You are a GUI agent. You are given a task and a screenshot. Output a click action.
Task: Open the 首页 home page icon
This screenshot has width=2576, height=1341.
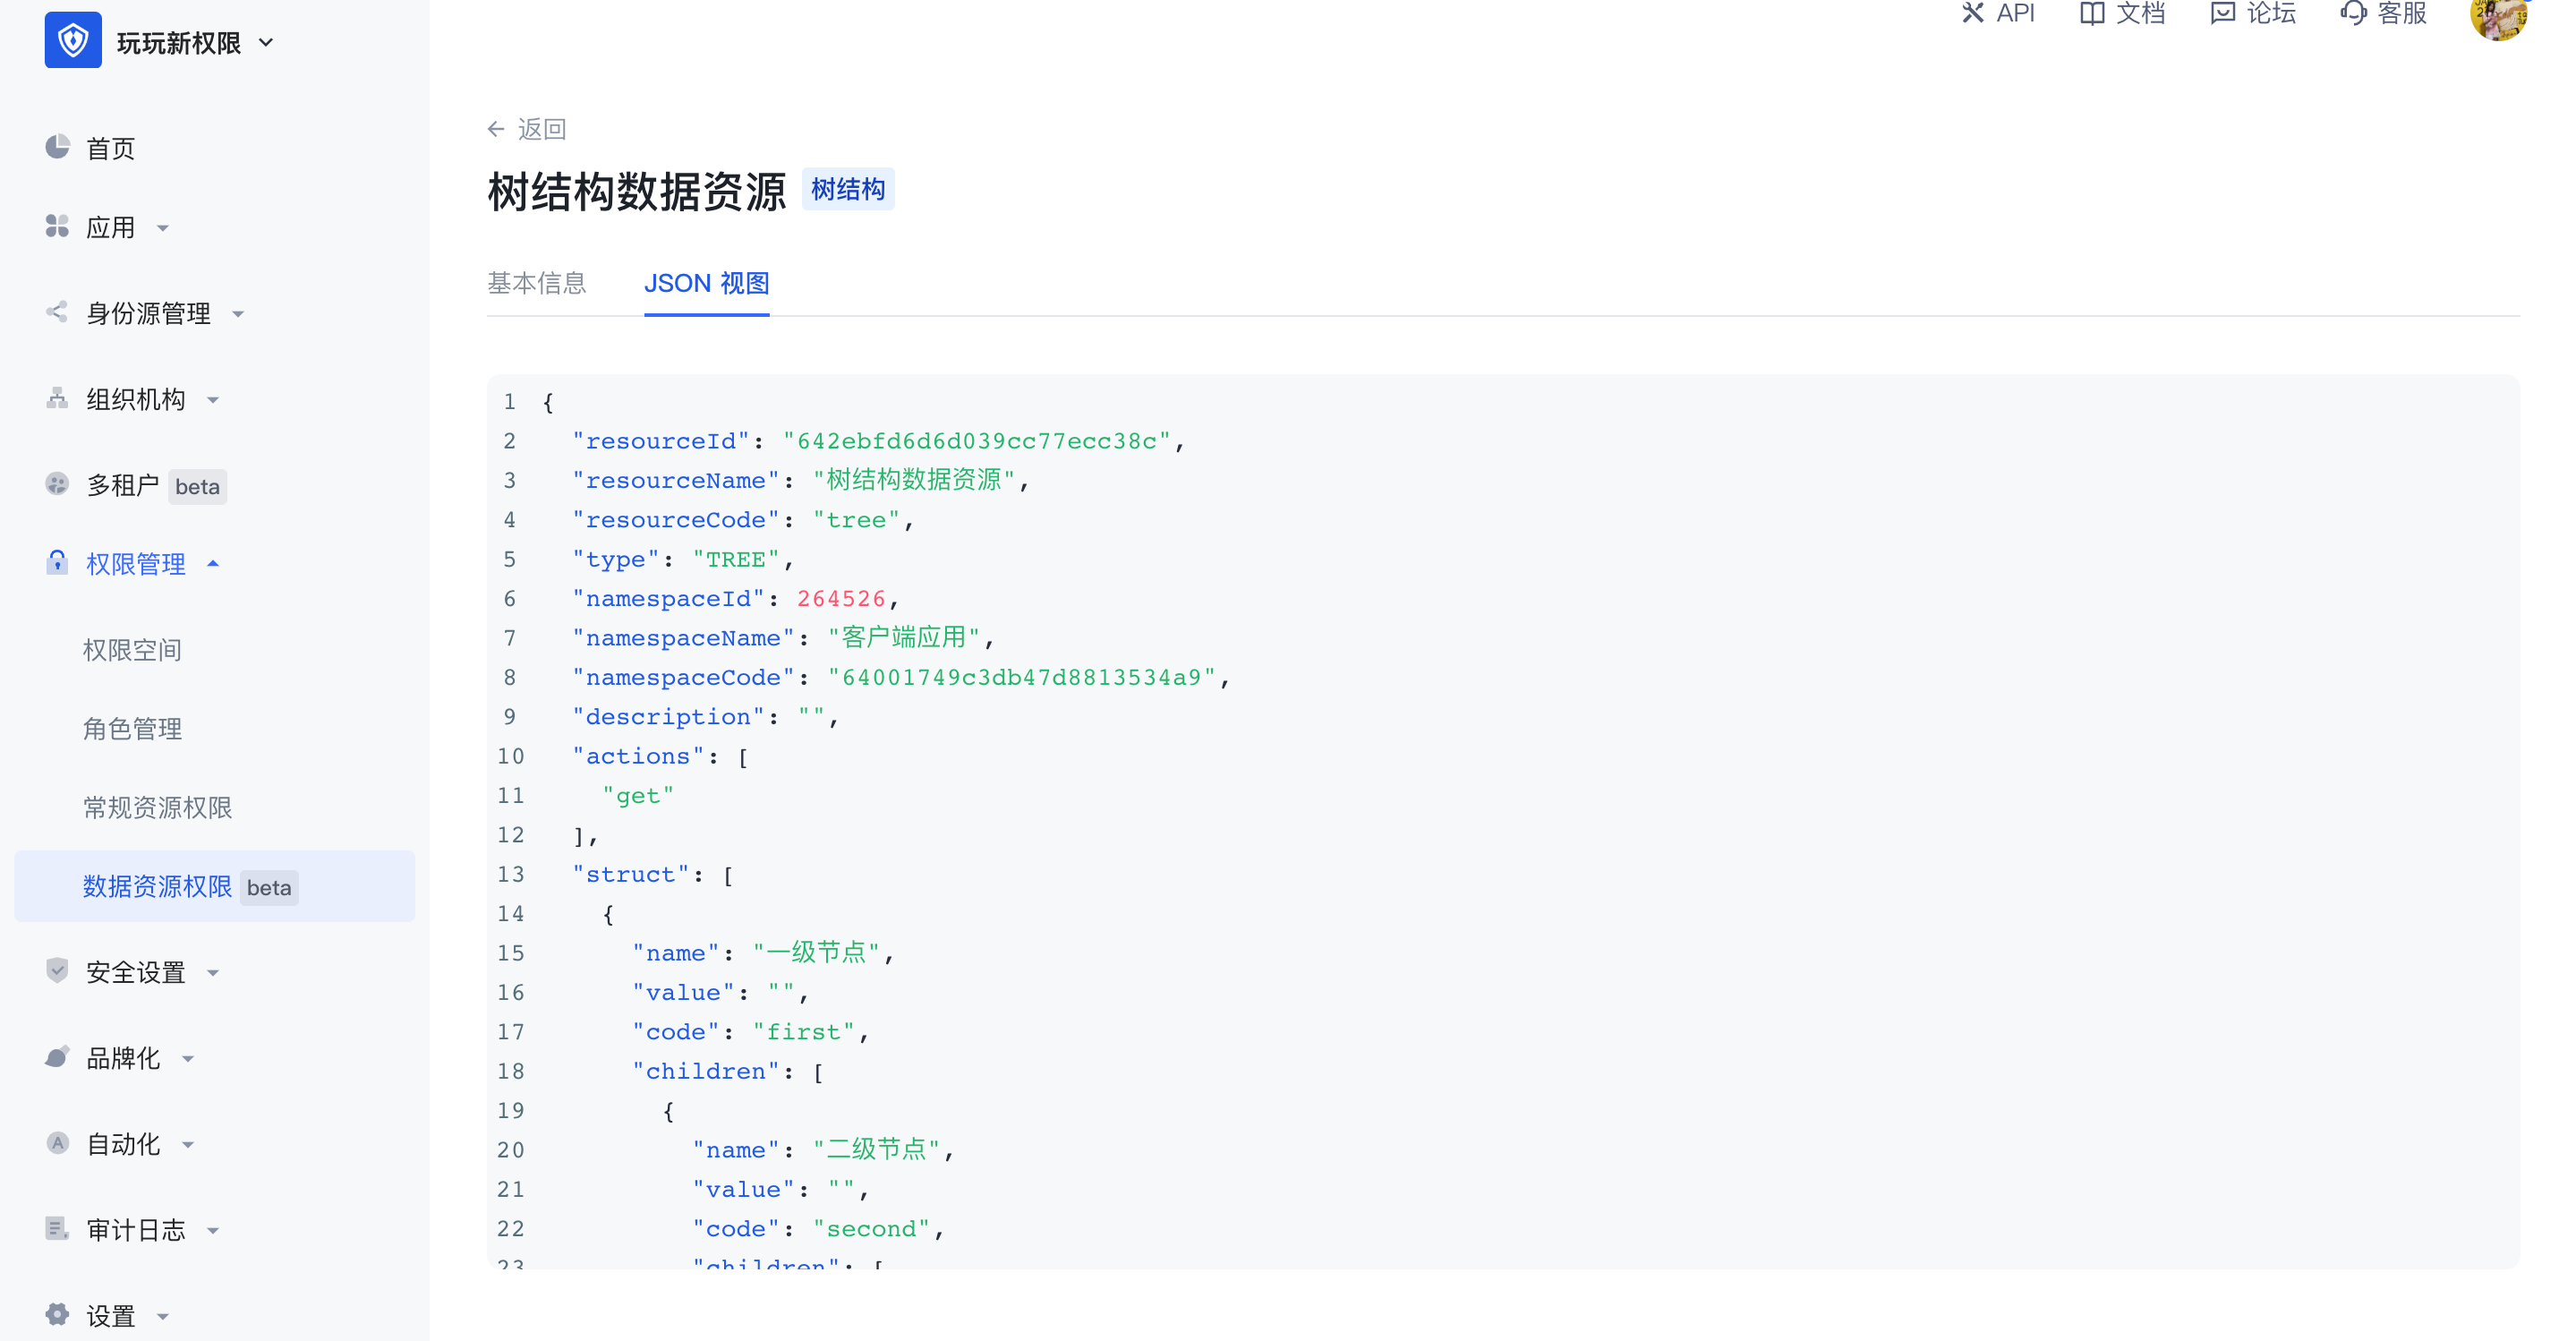point(59,148)
